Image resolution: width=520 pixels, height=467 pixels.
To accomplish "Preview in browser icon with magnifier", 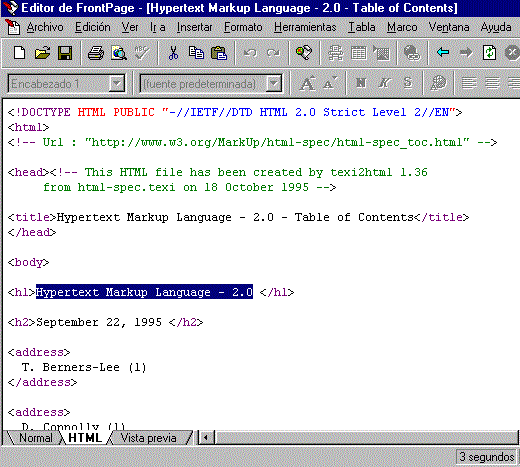I will coord(119,53).
